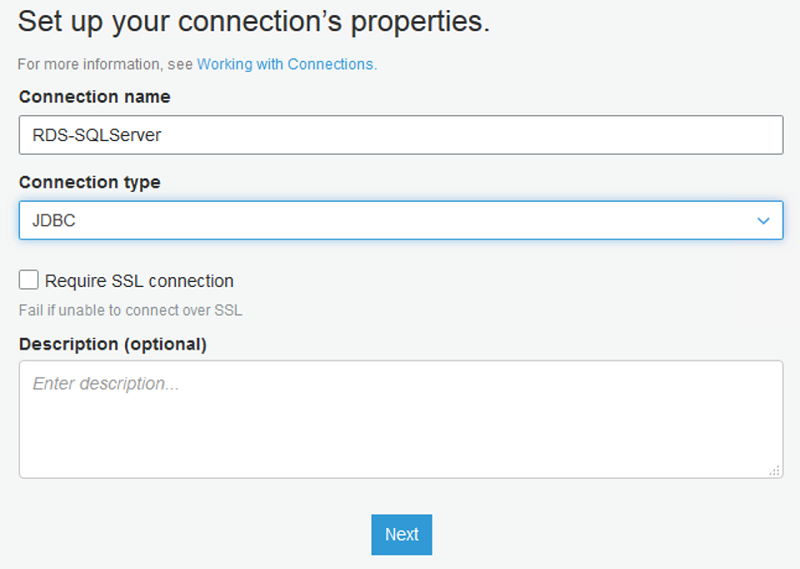This screenshot has width=800, height=569.
Task: Click empty space right of Next button
Action: 600,534
